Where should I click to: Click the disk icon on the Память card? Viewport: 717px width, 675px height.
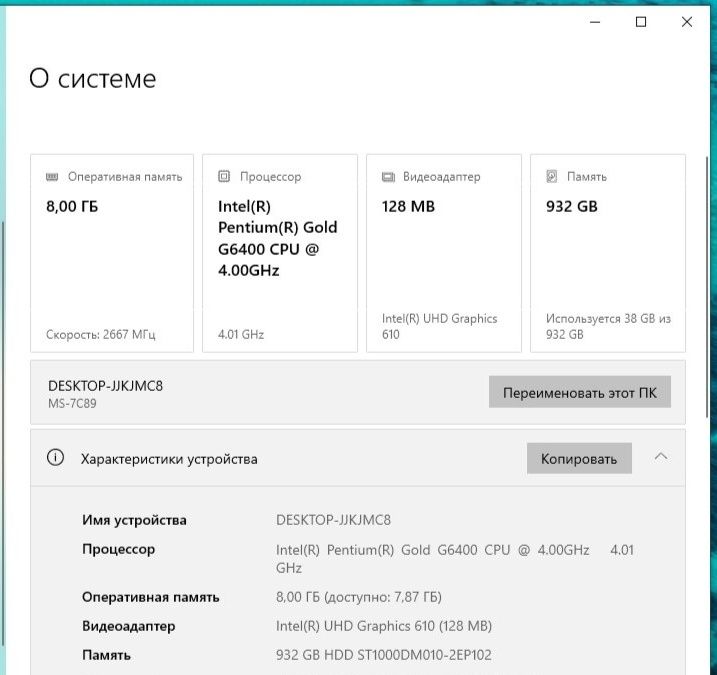(x=552, y=176)
